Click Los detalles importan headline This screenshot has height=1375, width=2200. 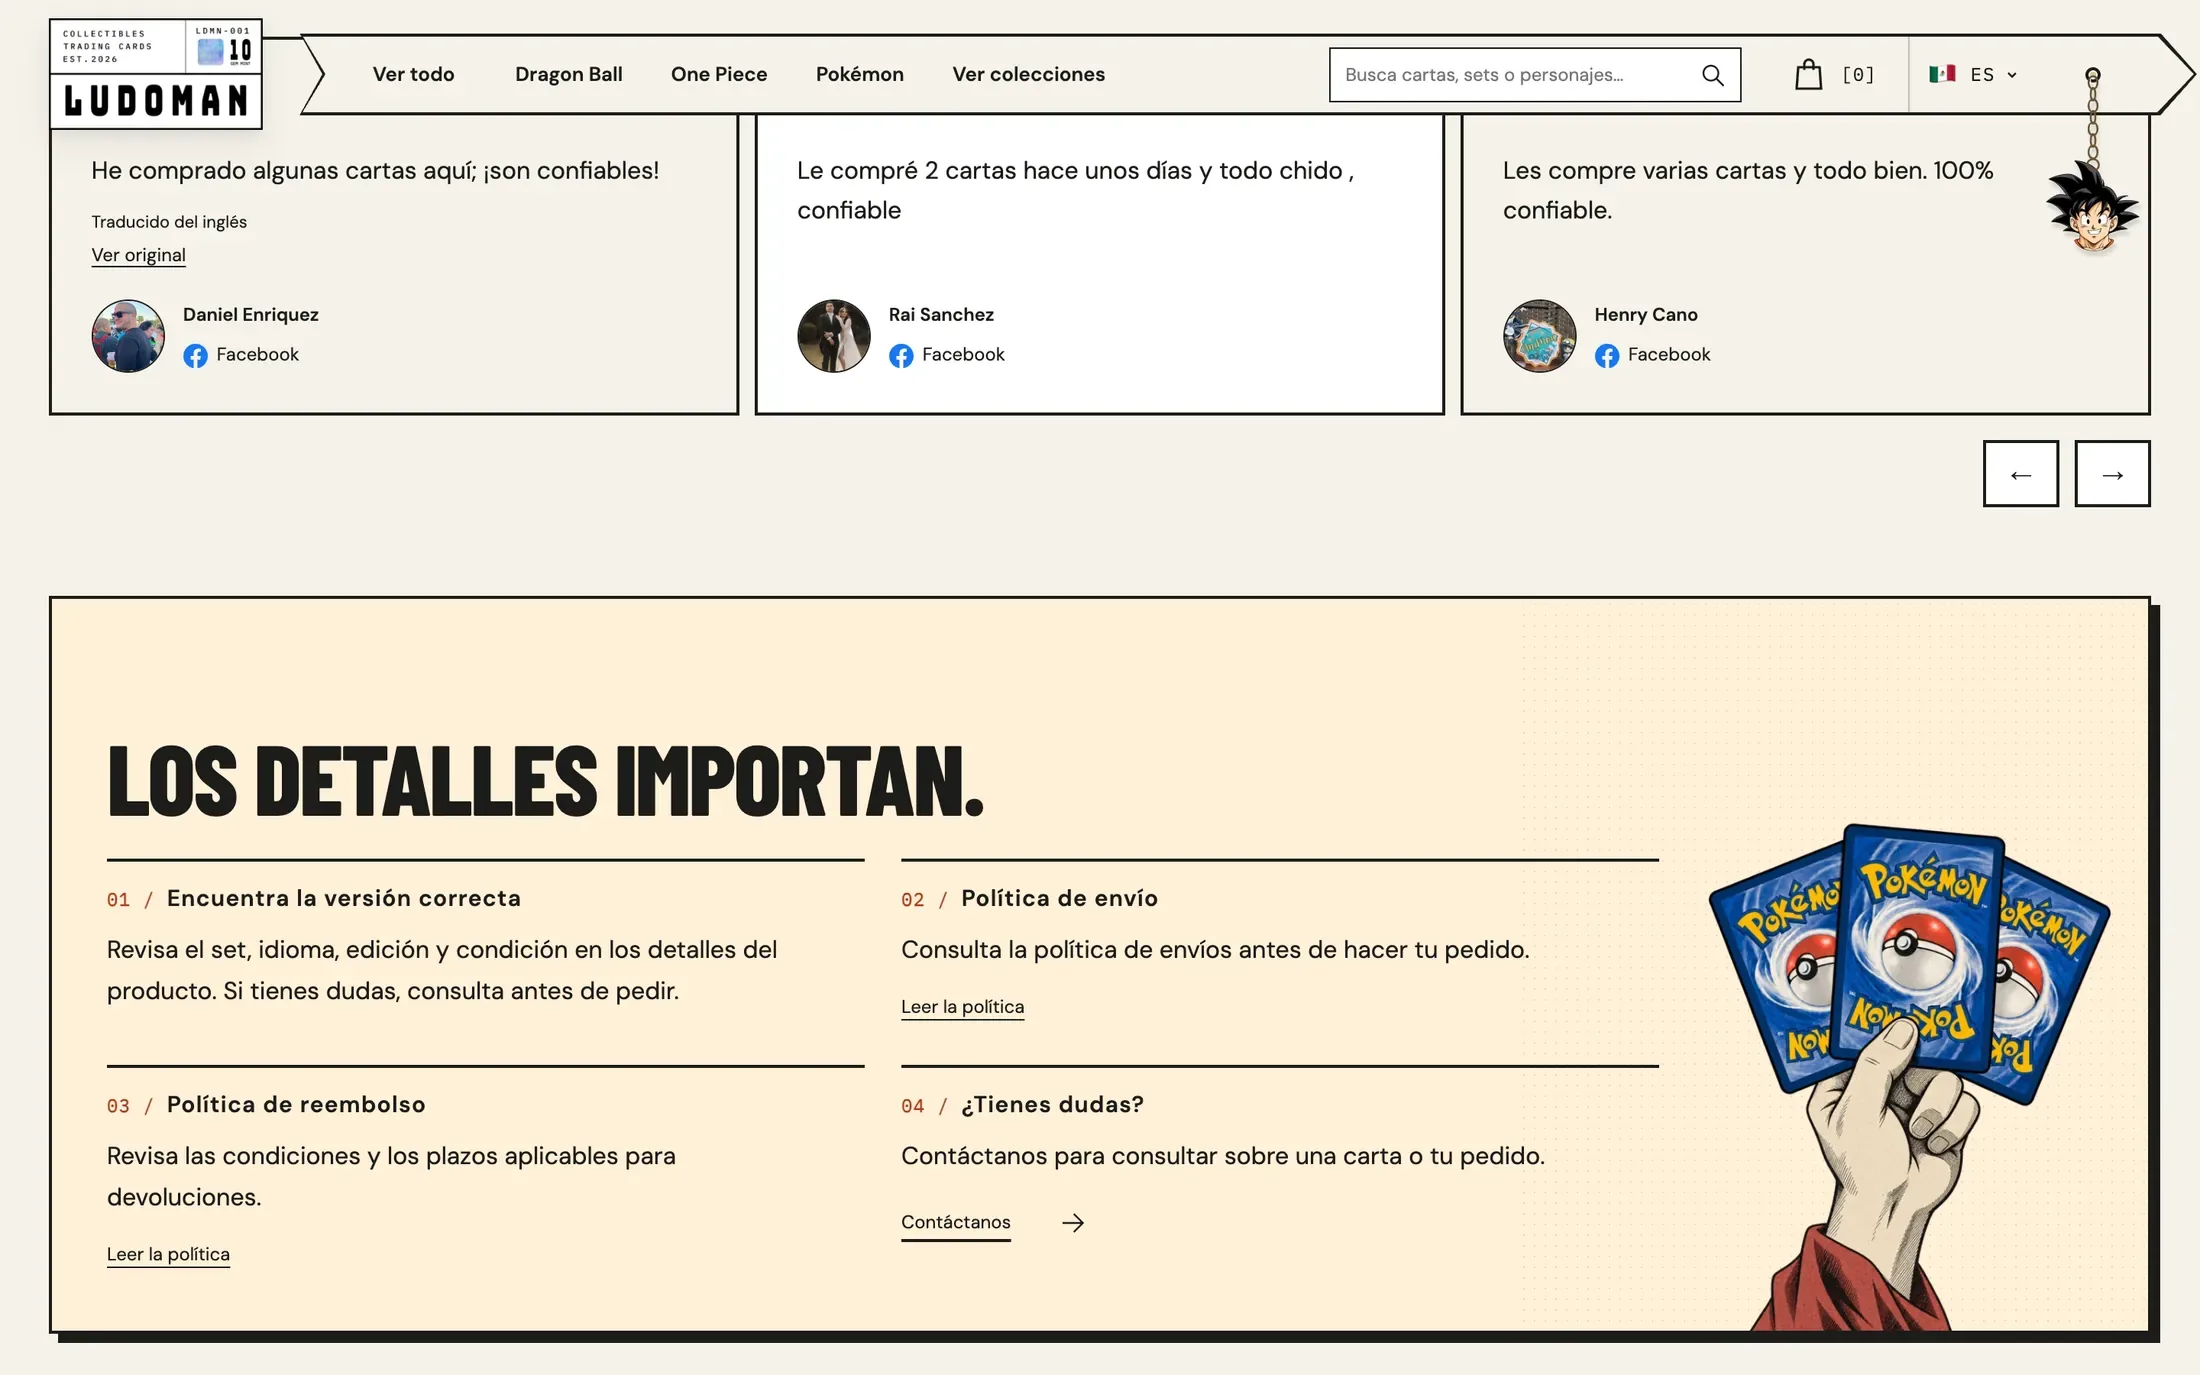pos(545,781)
